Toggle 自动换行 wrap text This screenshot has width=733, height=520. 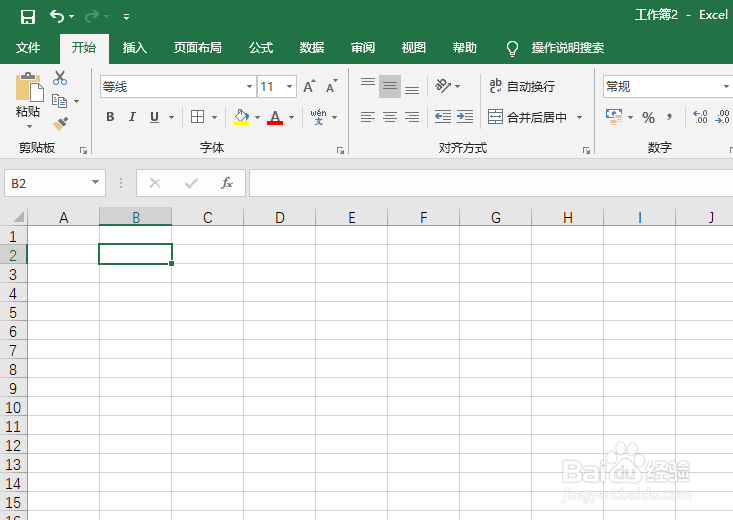click(x=522, y=86)
